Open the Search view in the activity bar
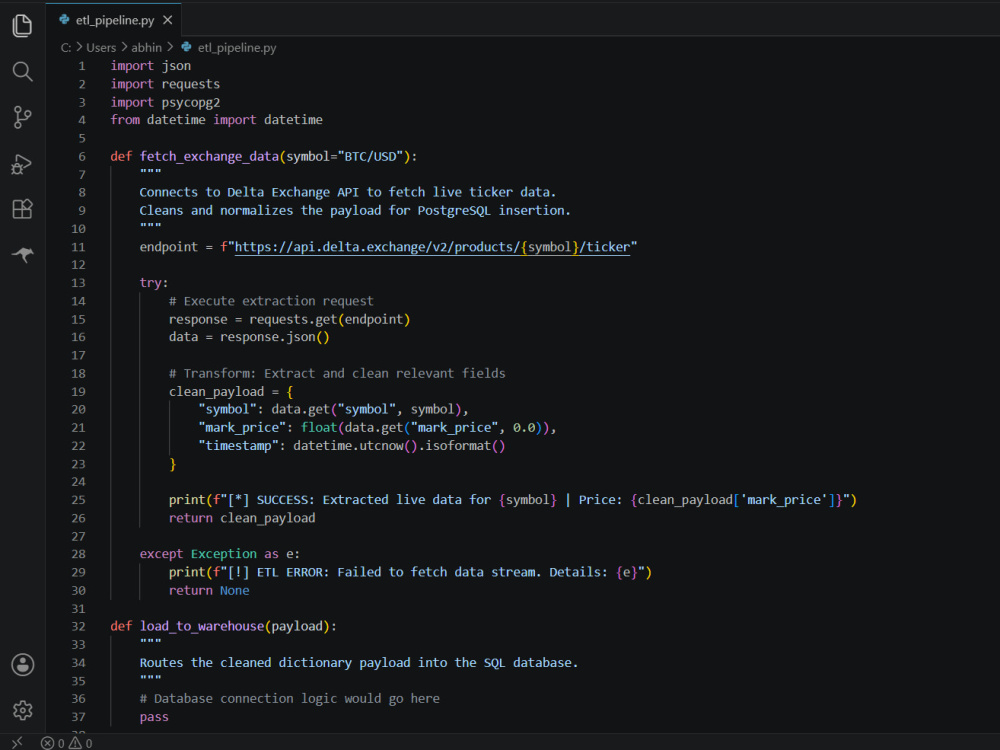This screenshot has width=1000, height=750. point(22,71)
